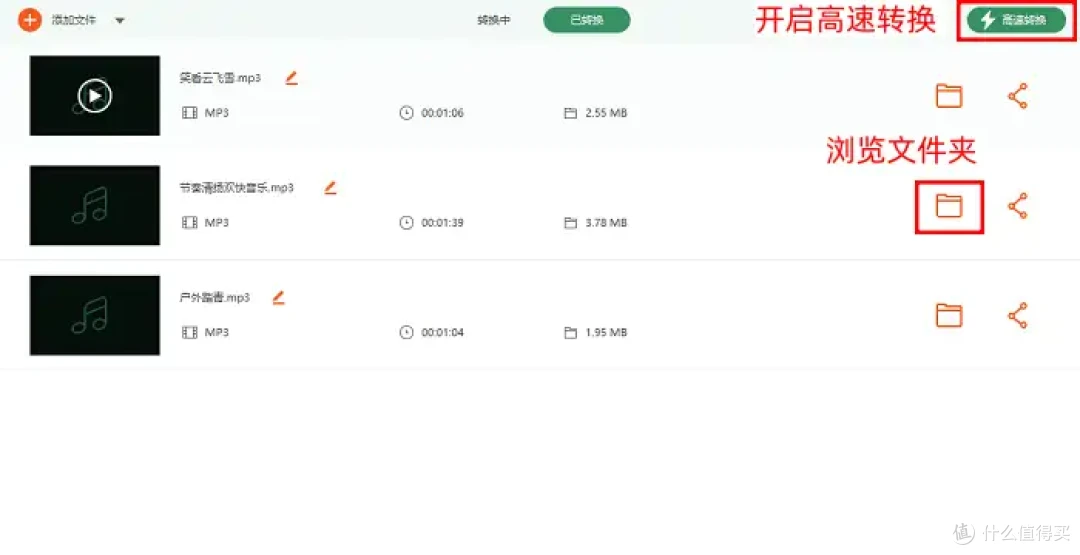Click the file size 2.55 MB
This screenshot has width=1080, height=555.
coord(606,113)
